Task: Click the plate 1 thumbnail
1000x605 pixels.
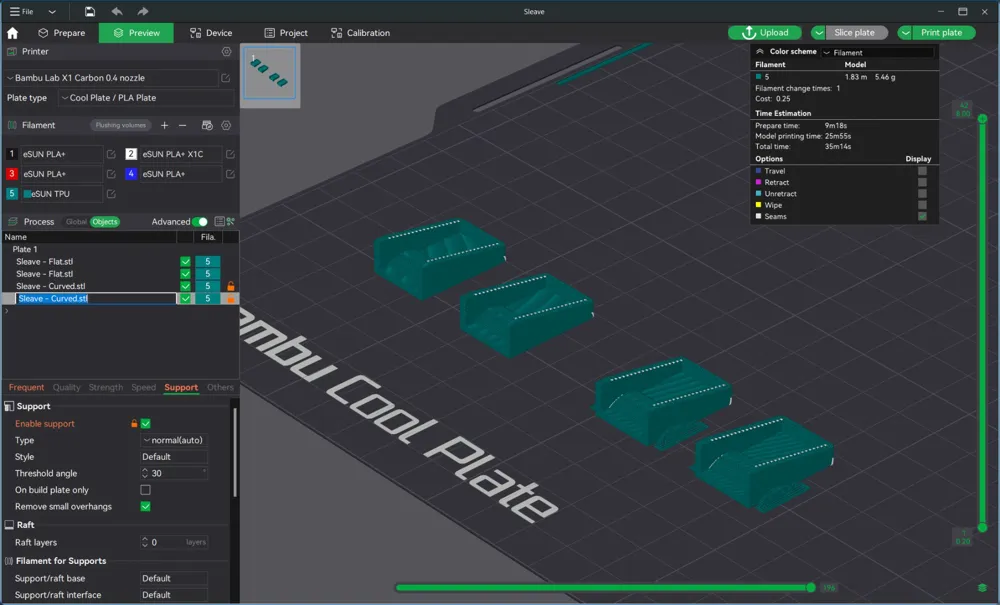Action: 270,73
